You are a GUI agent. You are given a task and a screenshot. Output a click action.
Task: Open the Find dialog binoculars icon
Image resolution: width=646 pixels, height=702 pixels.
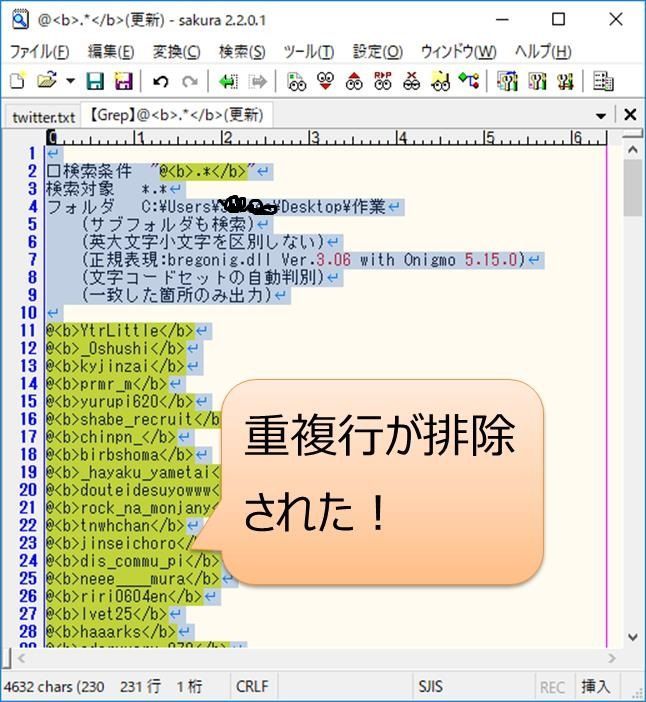click(296, 81)
